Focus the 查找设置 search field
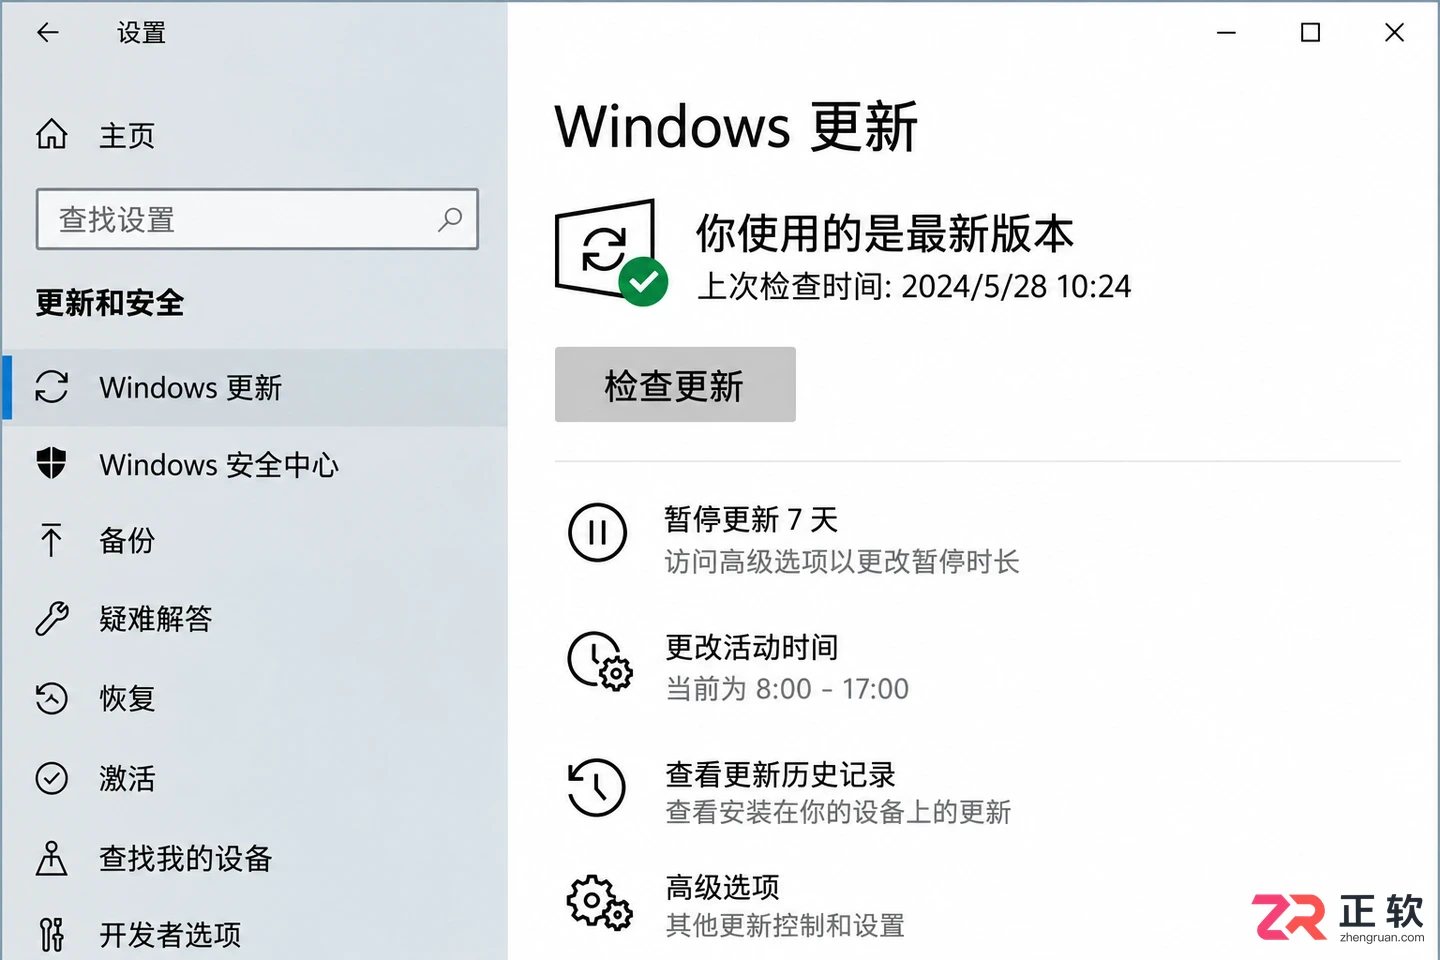 (x=257, y=219)
